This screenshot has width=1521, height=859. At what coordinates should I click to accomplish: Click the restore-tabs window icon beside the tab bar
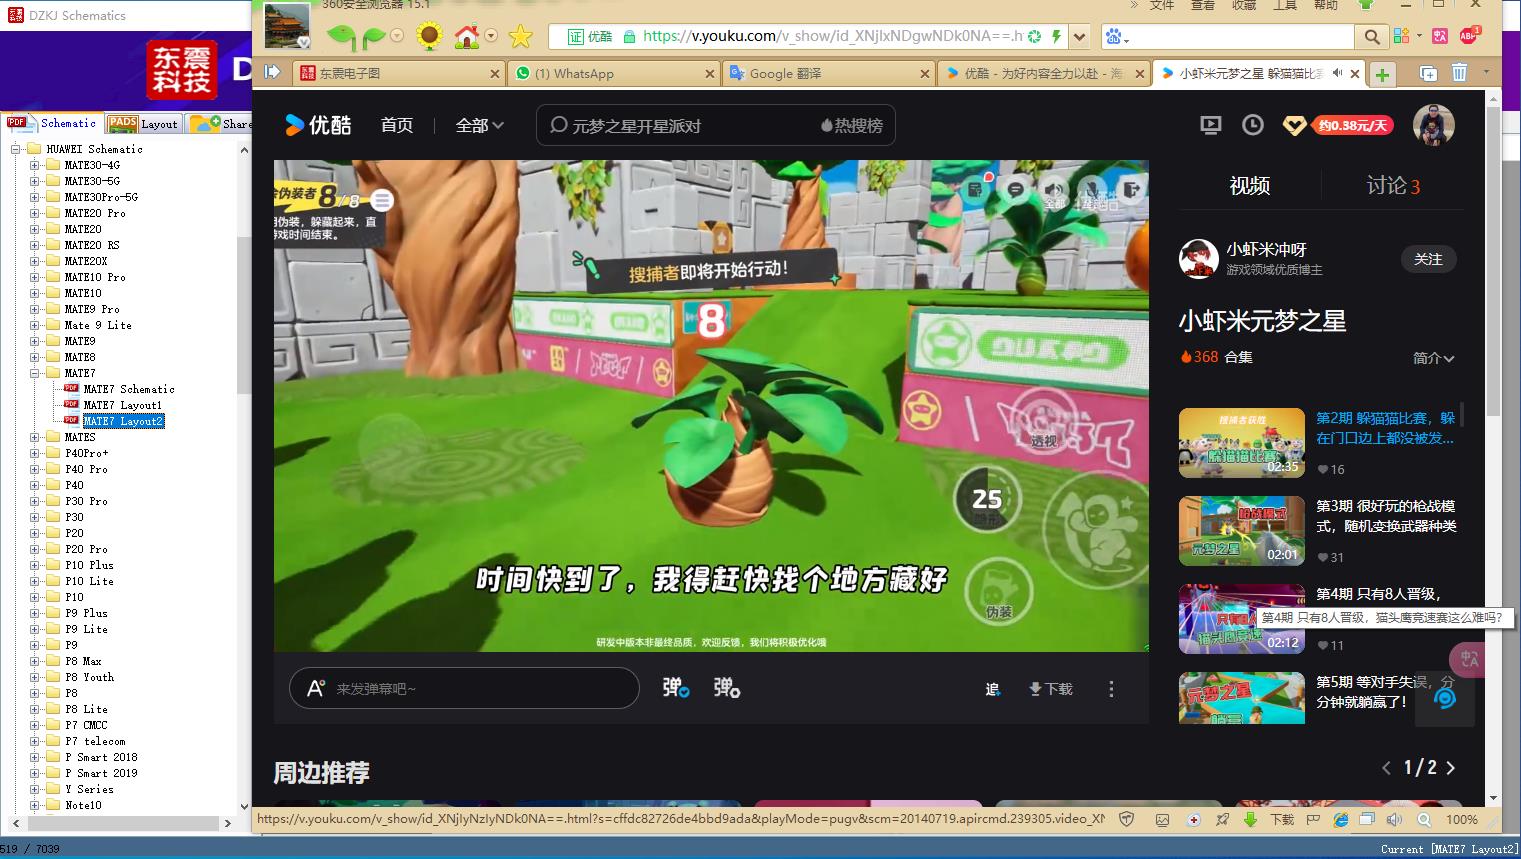point(1428,73)
